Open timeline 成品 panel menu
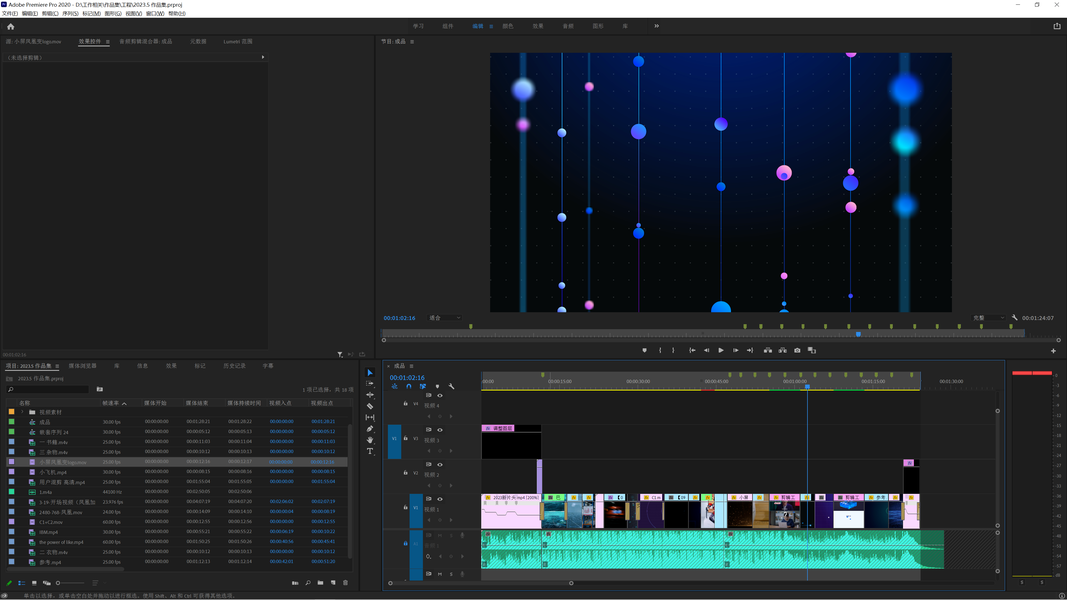Viewport: 1067px width, 600px height. click(x=411, y=366)
